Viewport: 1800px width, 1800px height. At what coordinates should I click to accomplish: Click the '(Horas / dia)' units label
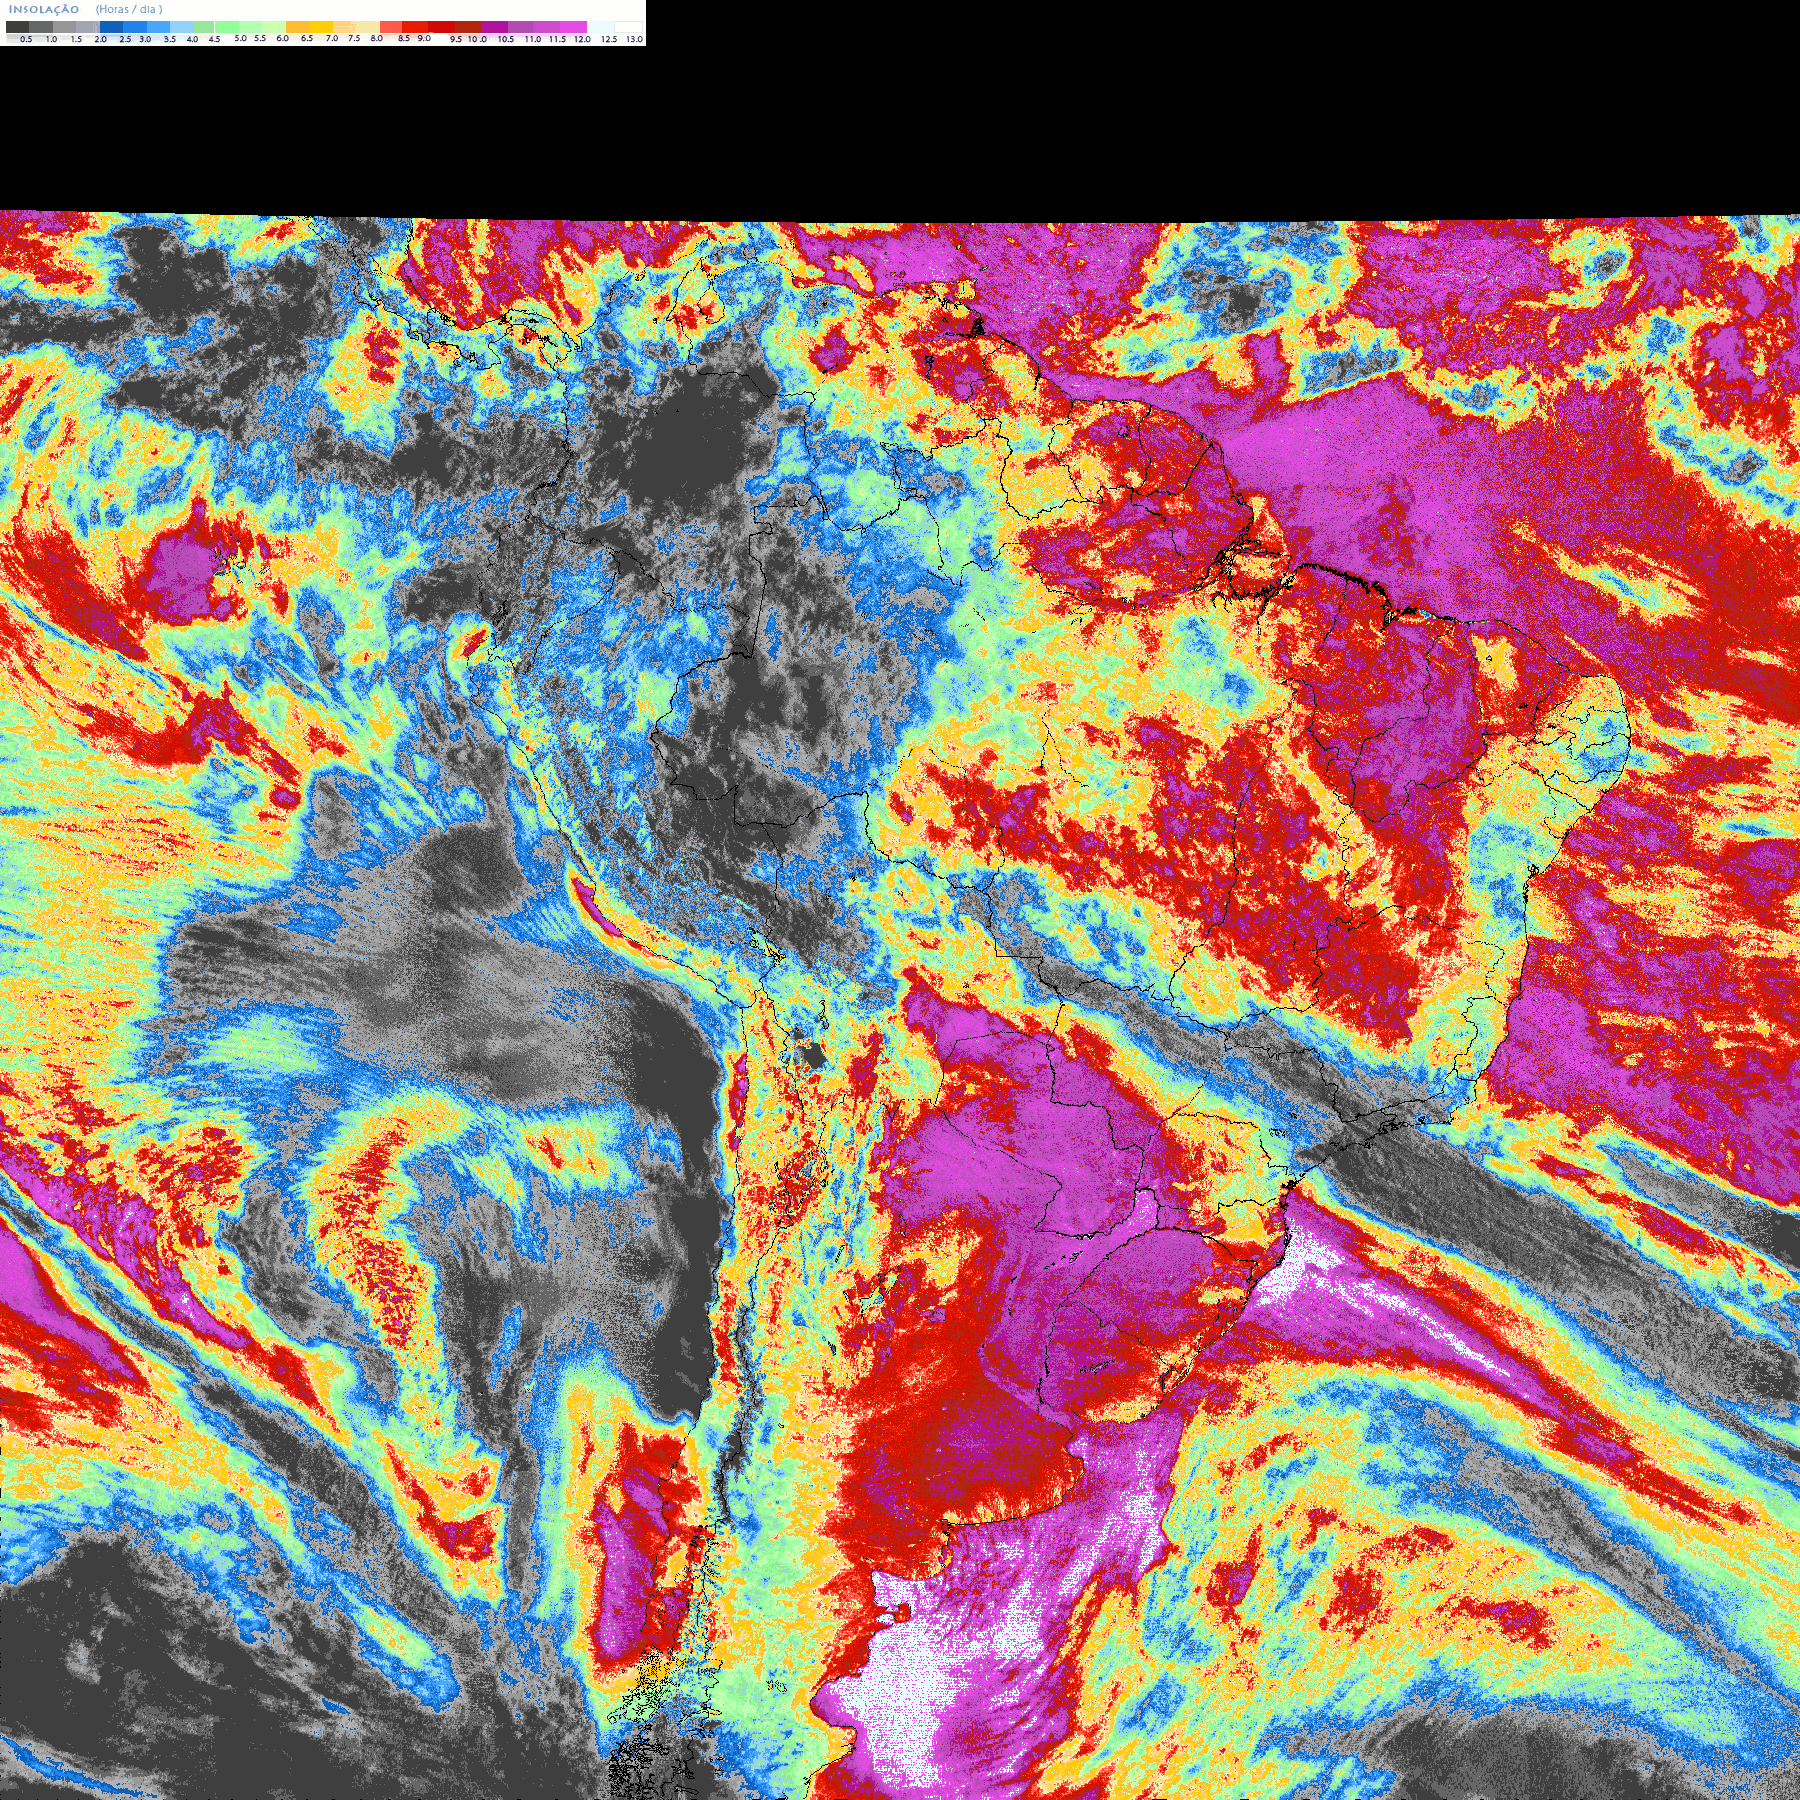click(129, 9)
